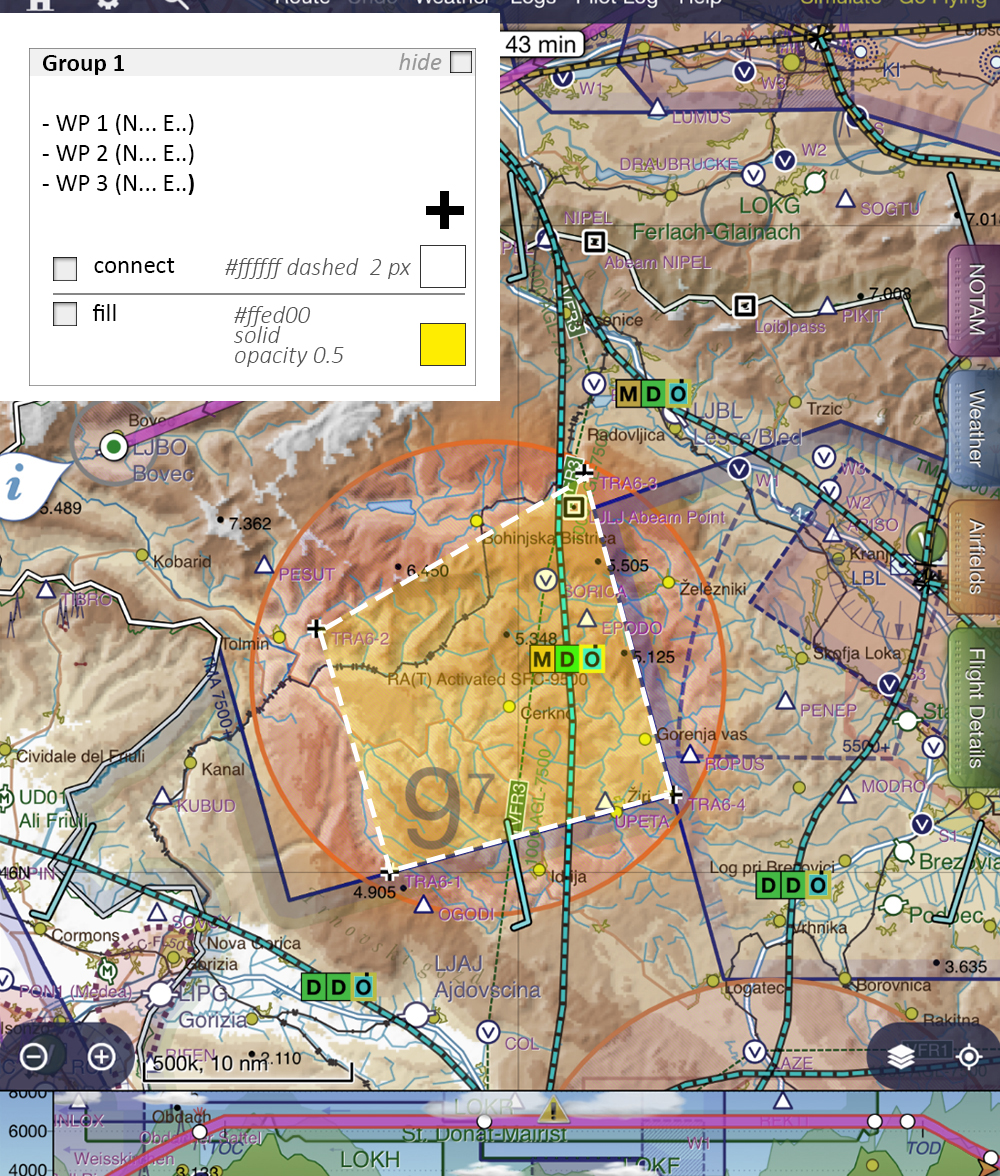Select the LJBO Bovec airfield symbol
This screenshot has height=1176, width=1000.
(x=115, y=445)
